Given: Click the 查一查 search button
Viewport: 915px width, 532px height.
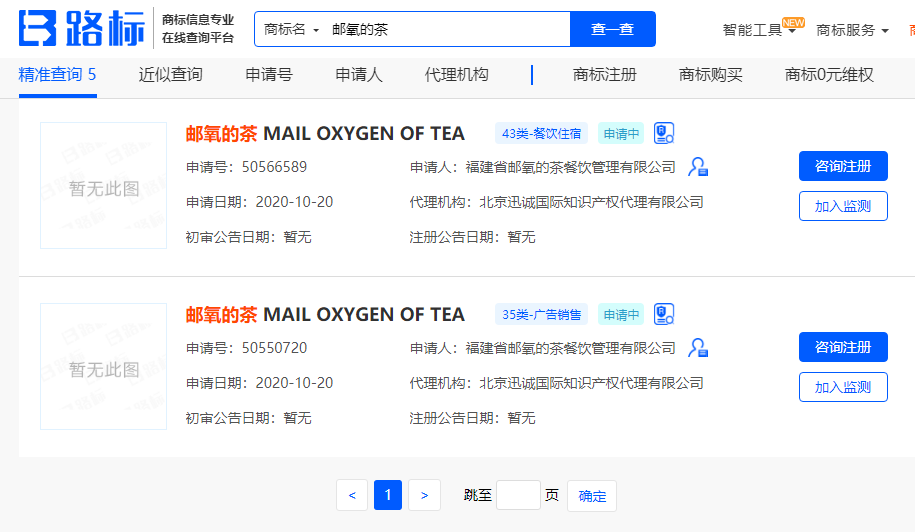Looking at the screenshot, I should pos(613,29).
